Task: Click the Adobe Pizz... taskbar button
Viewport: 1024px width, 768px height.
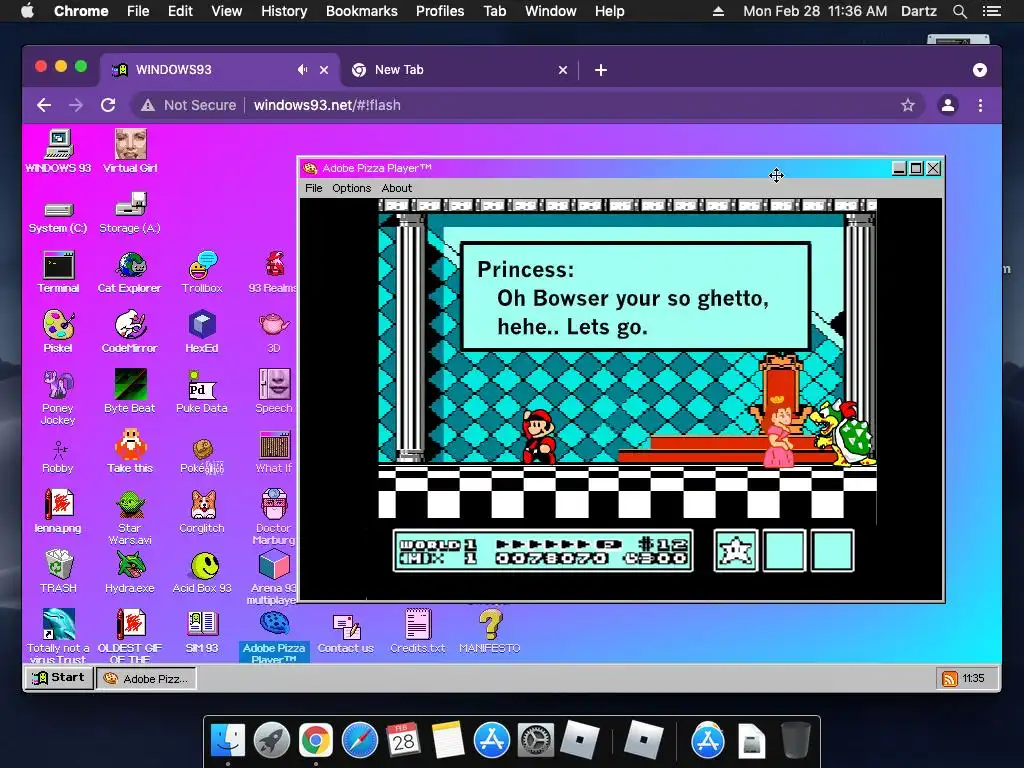Action: click(x=146, y=679)
